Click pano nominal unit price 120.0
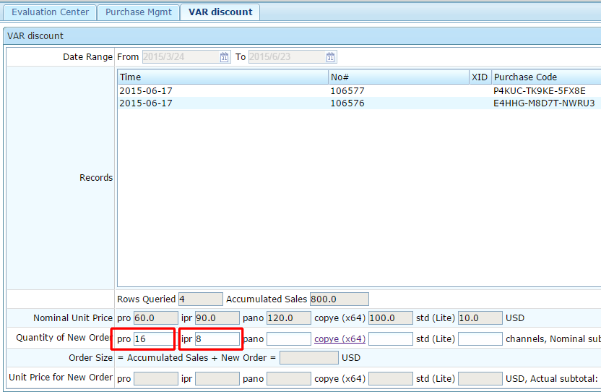This screenshot has width=601, height=392. point(289,318)
